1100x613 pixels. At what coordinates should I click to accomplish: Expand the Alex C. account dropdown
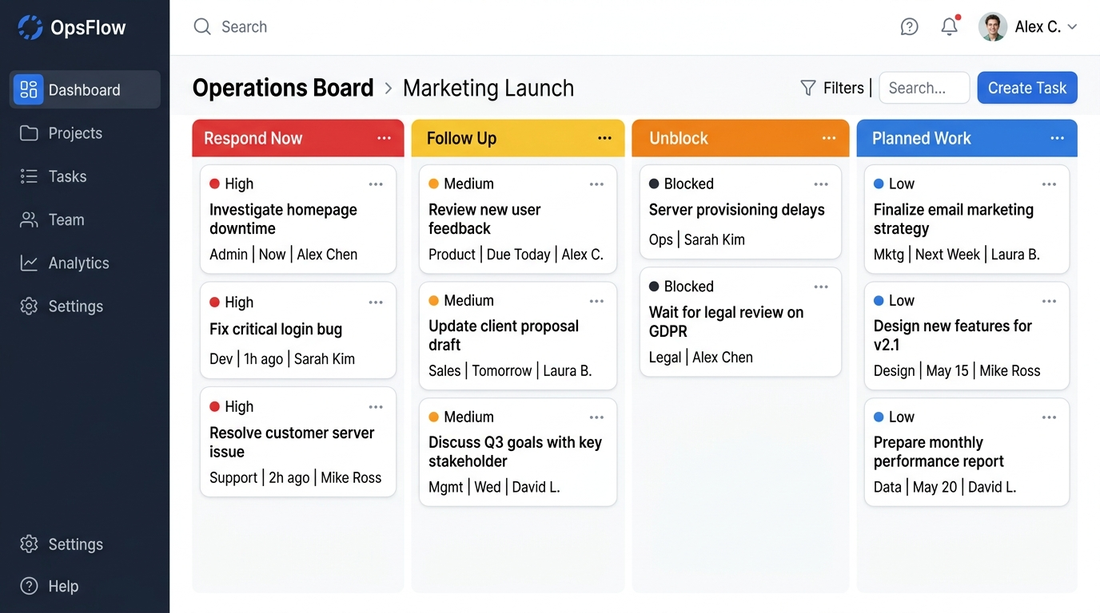tap(1073, 27)
